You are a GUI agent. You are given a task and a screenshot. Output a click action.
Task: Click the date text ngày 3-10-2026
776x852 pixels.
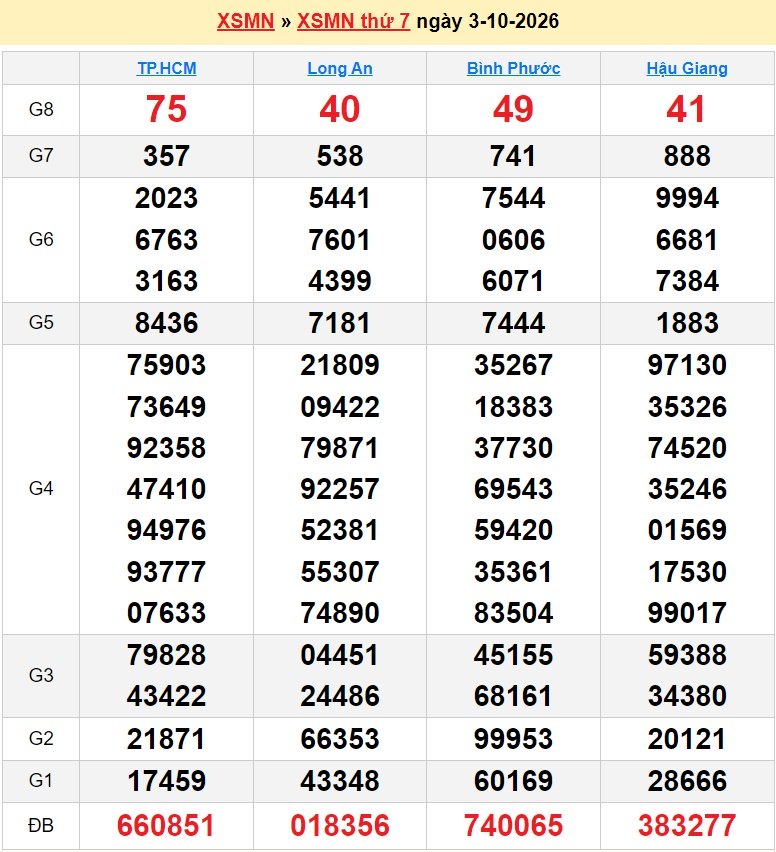click(x=487, y=21)
